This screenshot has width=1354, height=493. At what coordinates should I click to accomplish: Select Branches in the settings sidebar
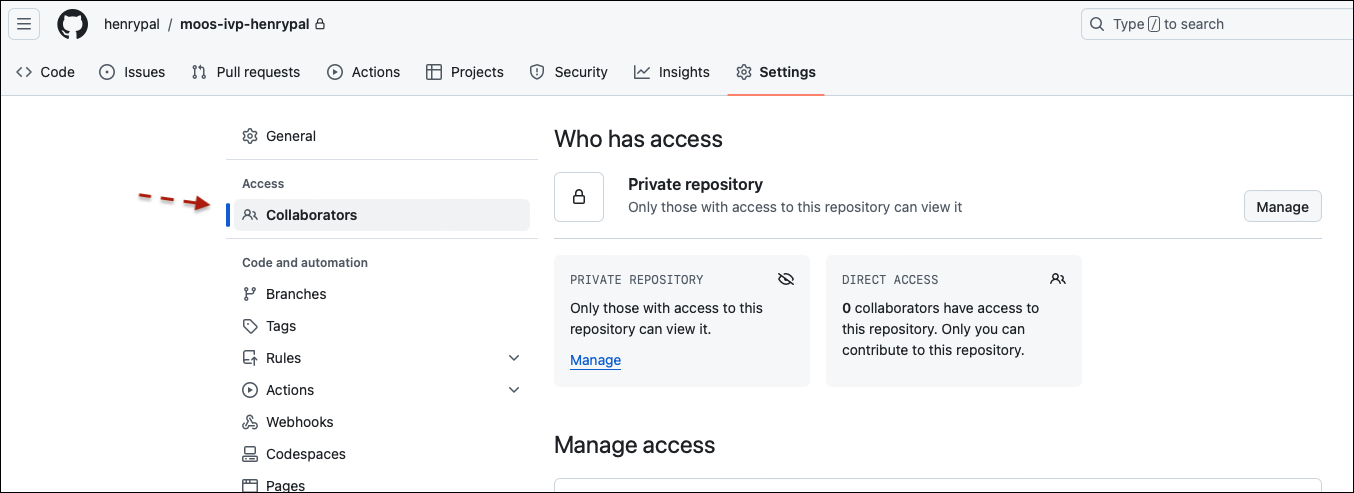tap(296, 294)
